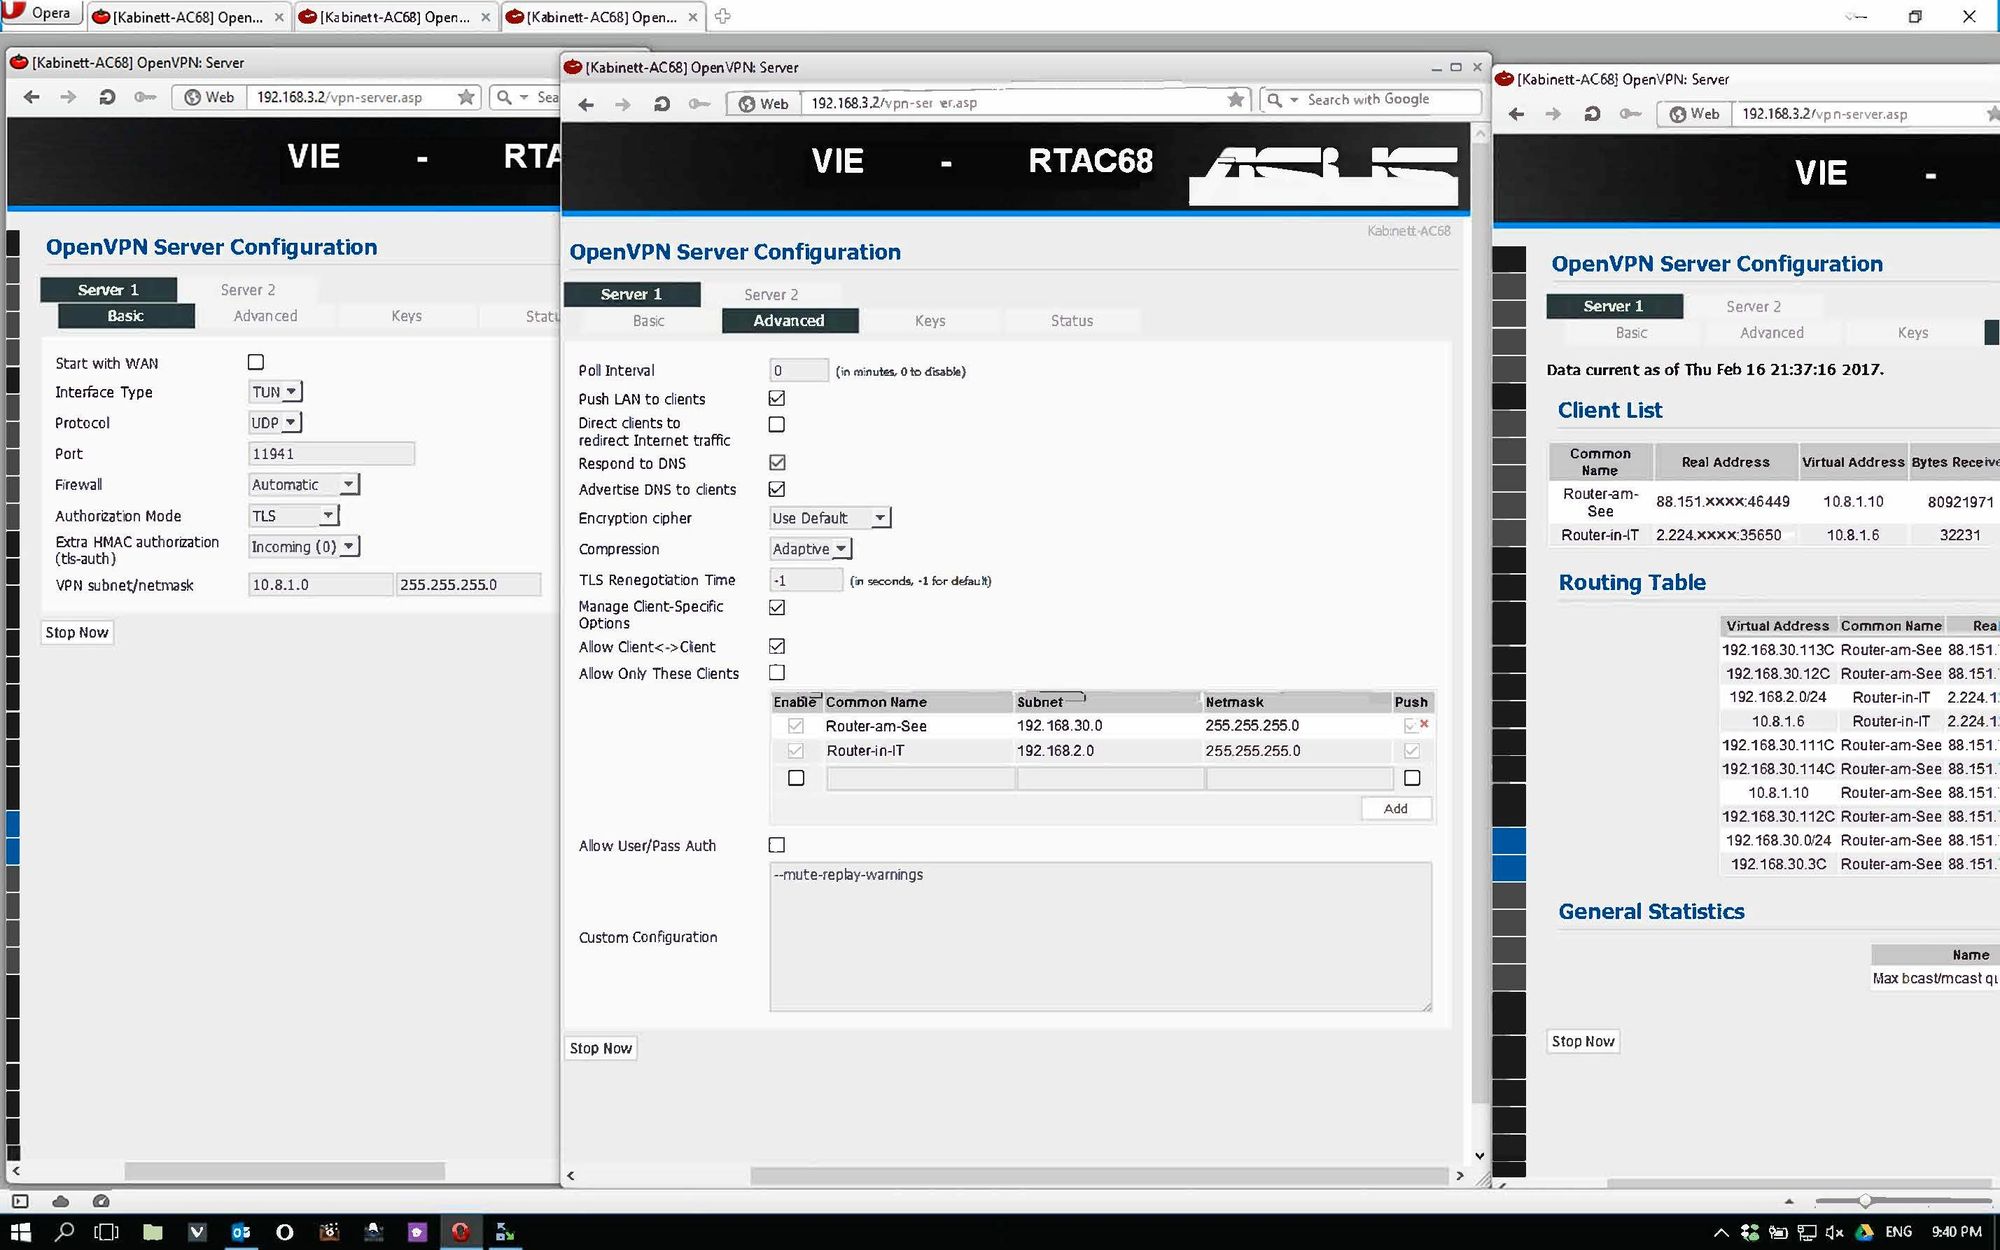Click Stop Now in left window

point(77,633)
